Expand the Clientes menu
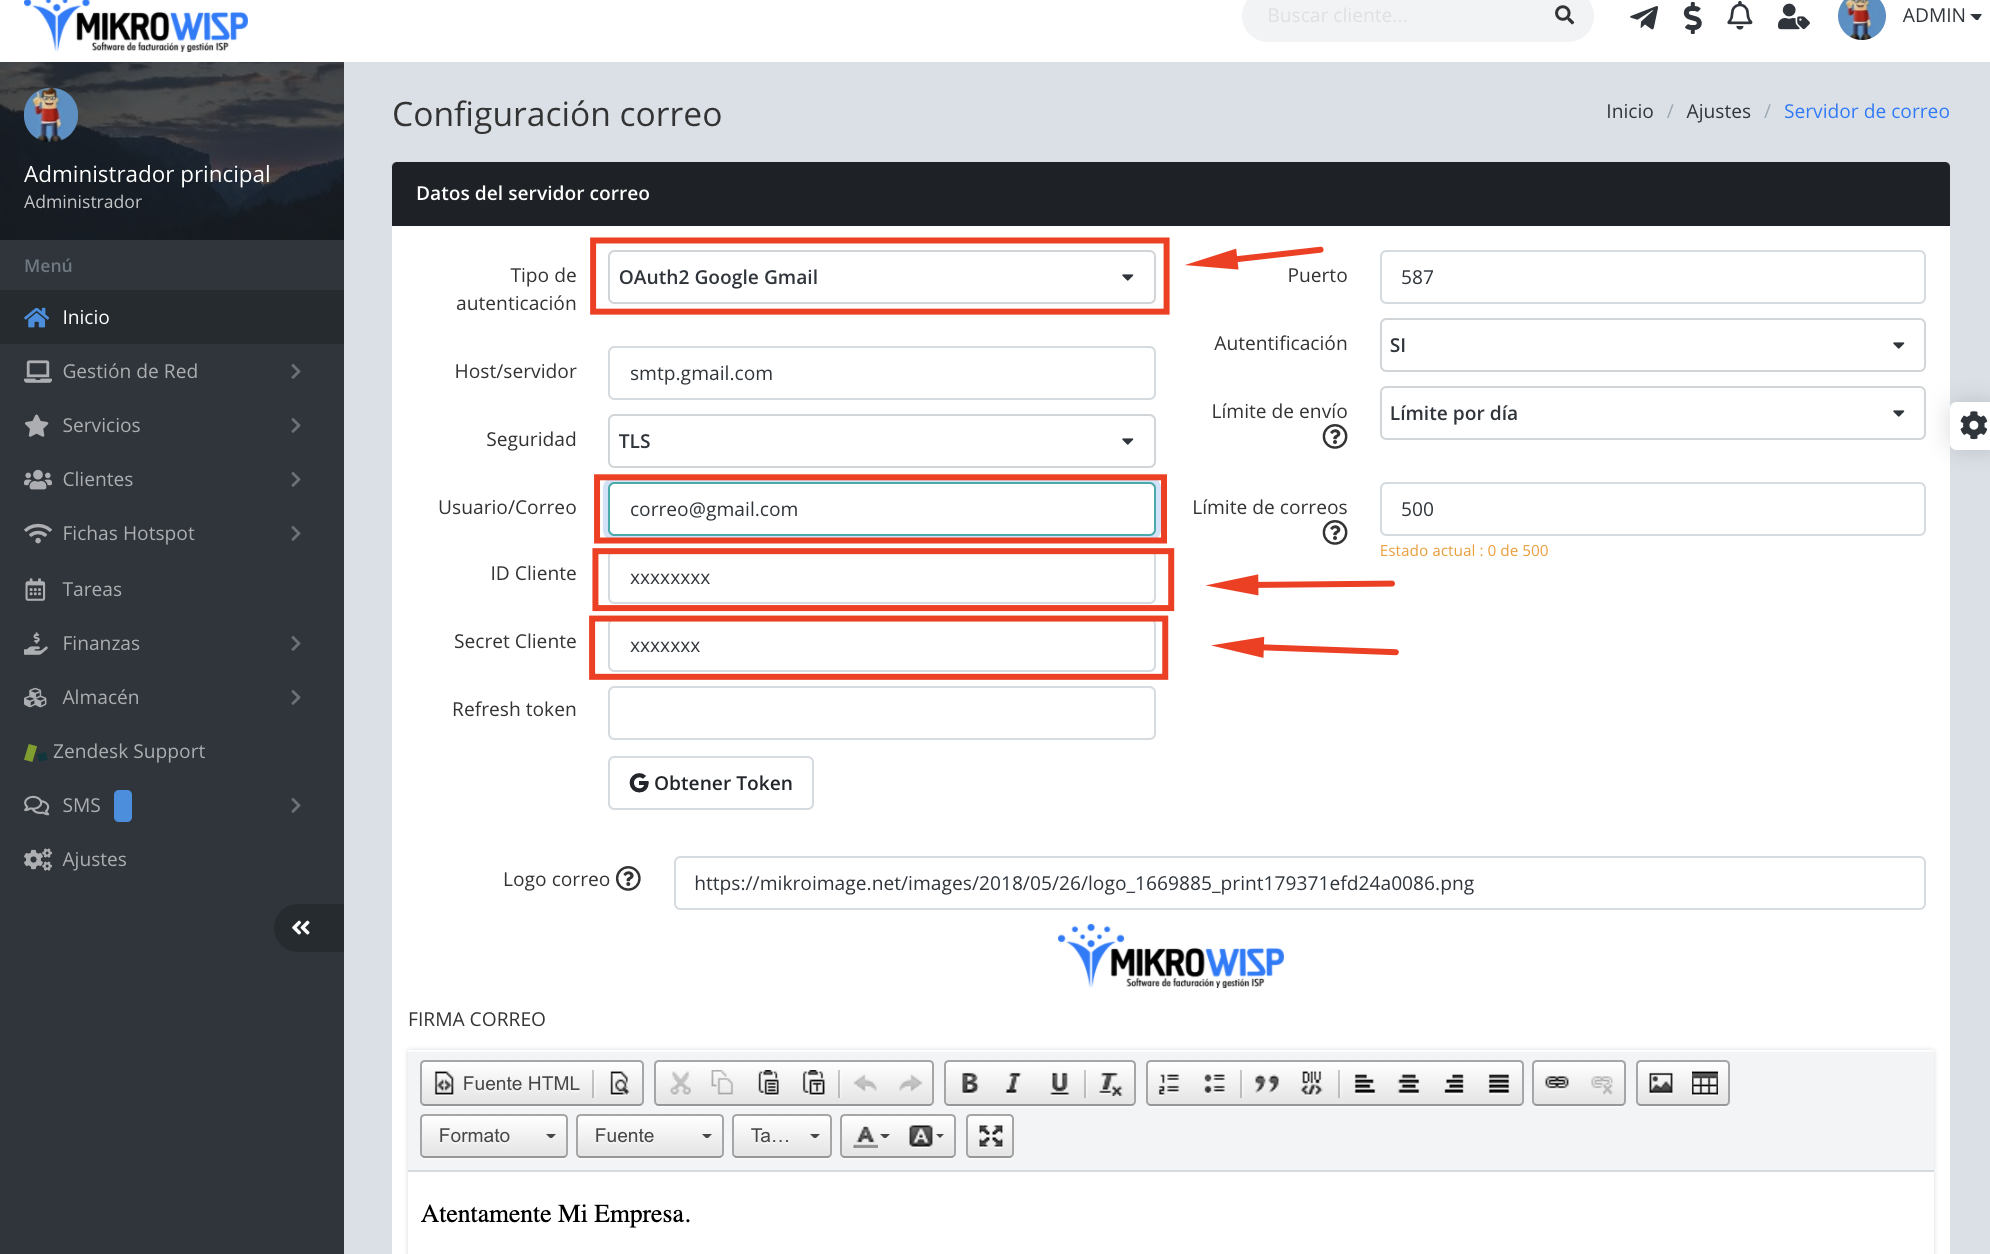 (x=172, y=479)
